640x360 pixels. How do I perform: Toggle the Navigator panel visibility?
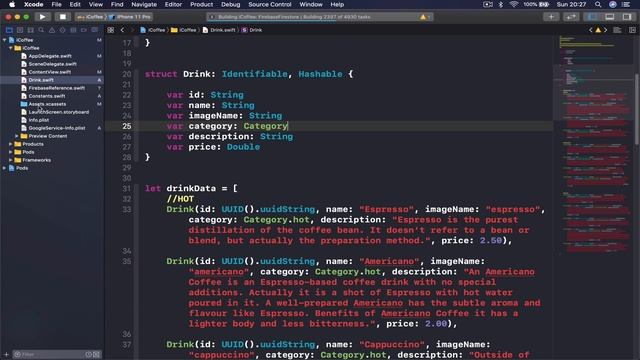(x=592, y=17)
